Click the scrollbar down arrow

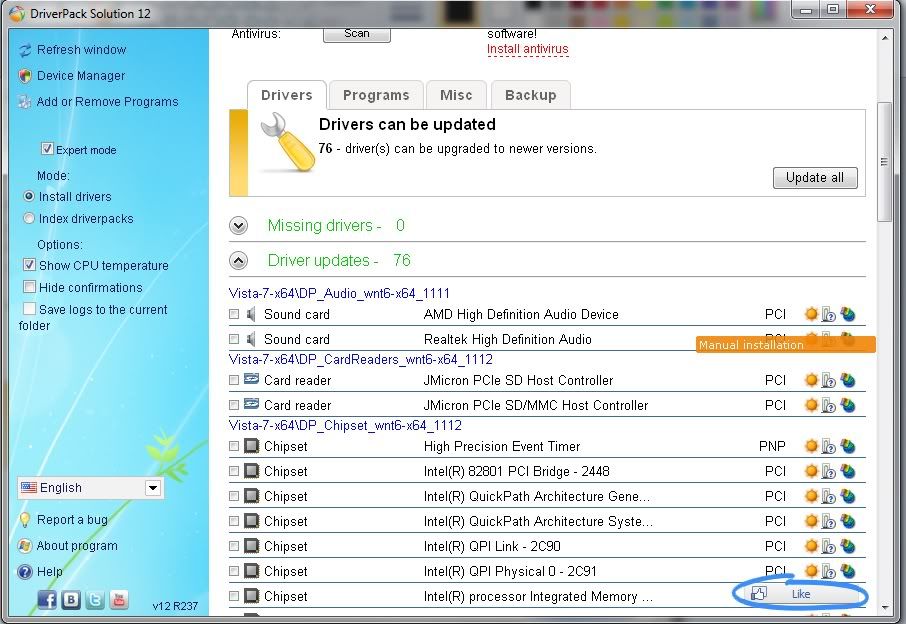pyautogui.click(x=885, y=607)
